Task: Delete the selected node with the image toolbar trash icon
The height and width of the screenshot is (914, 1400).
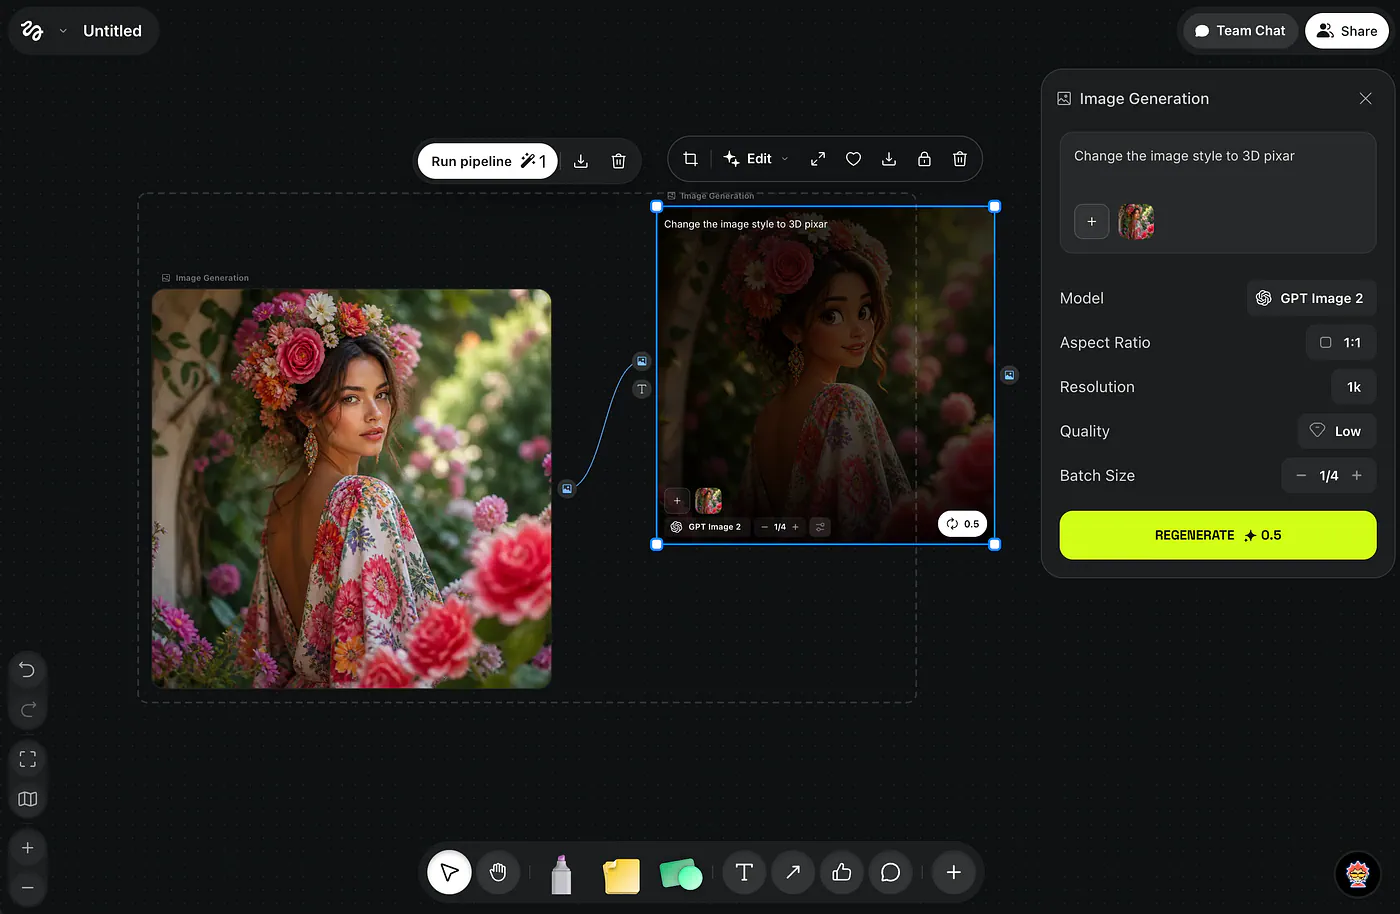Action: pyautogui.click(x=960, y=159)
